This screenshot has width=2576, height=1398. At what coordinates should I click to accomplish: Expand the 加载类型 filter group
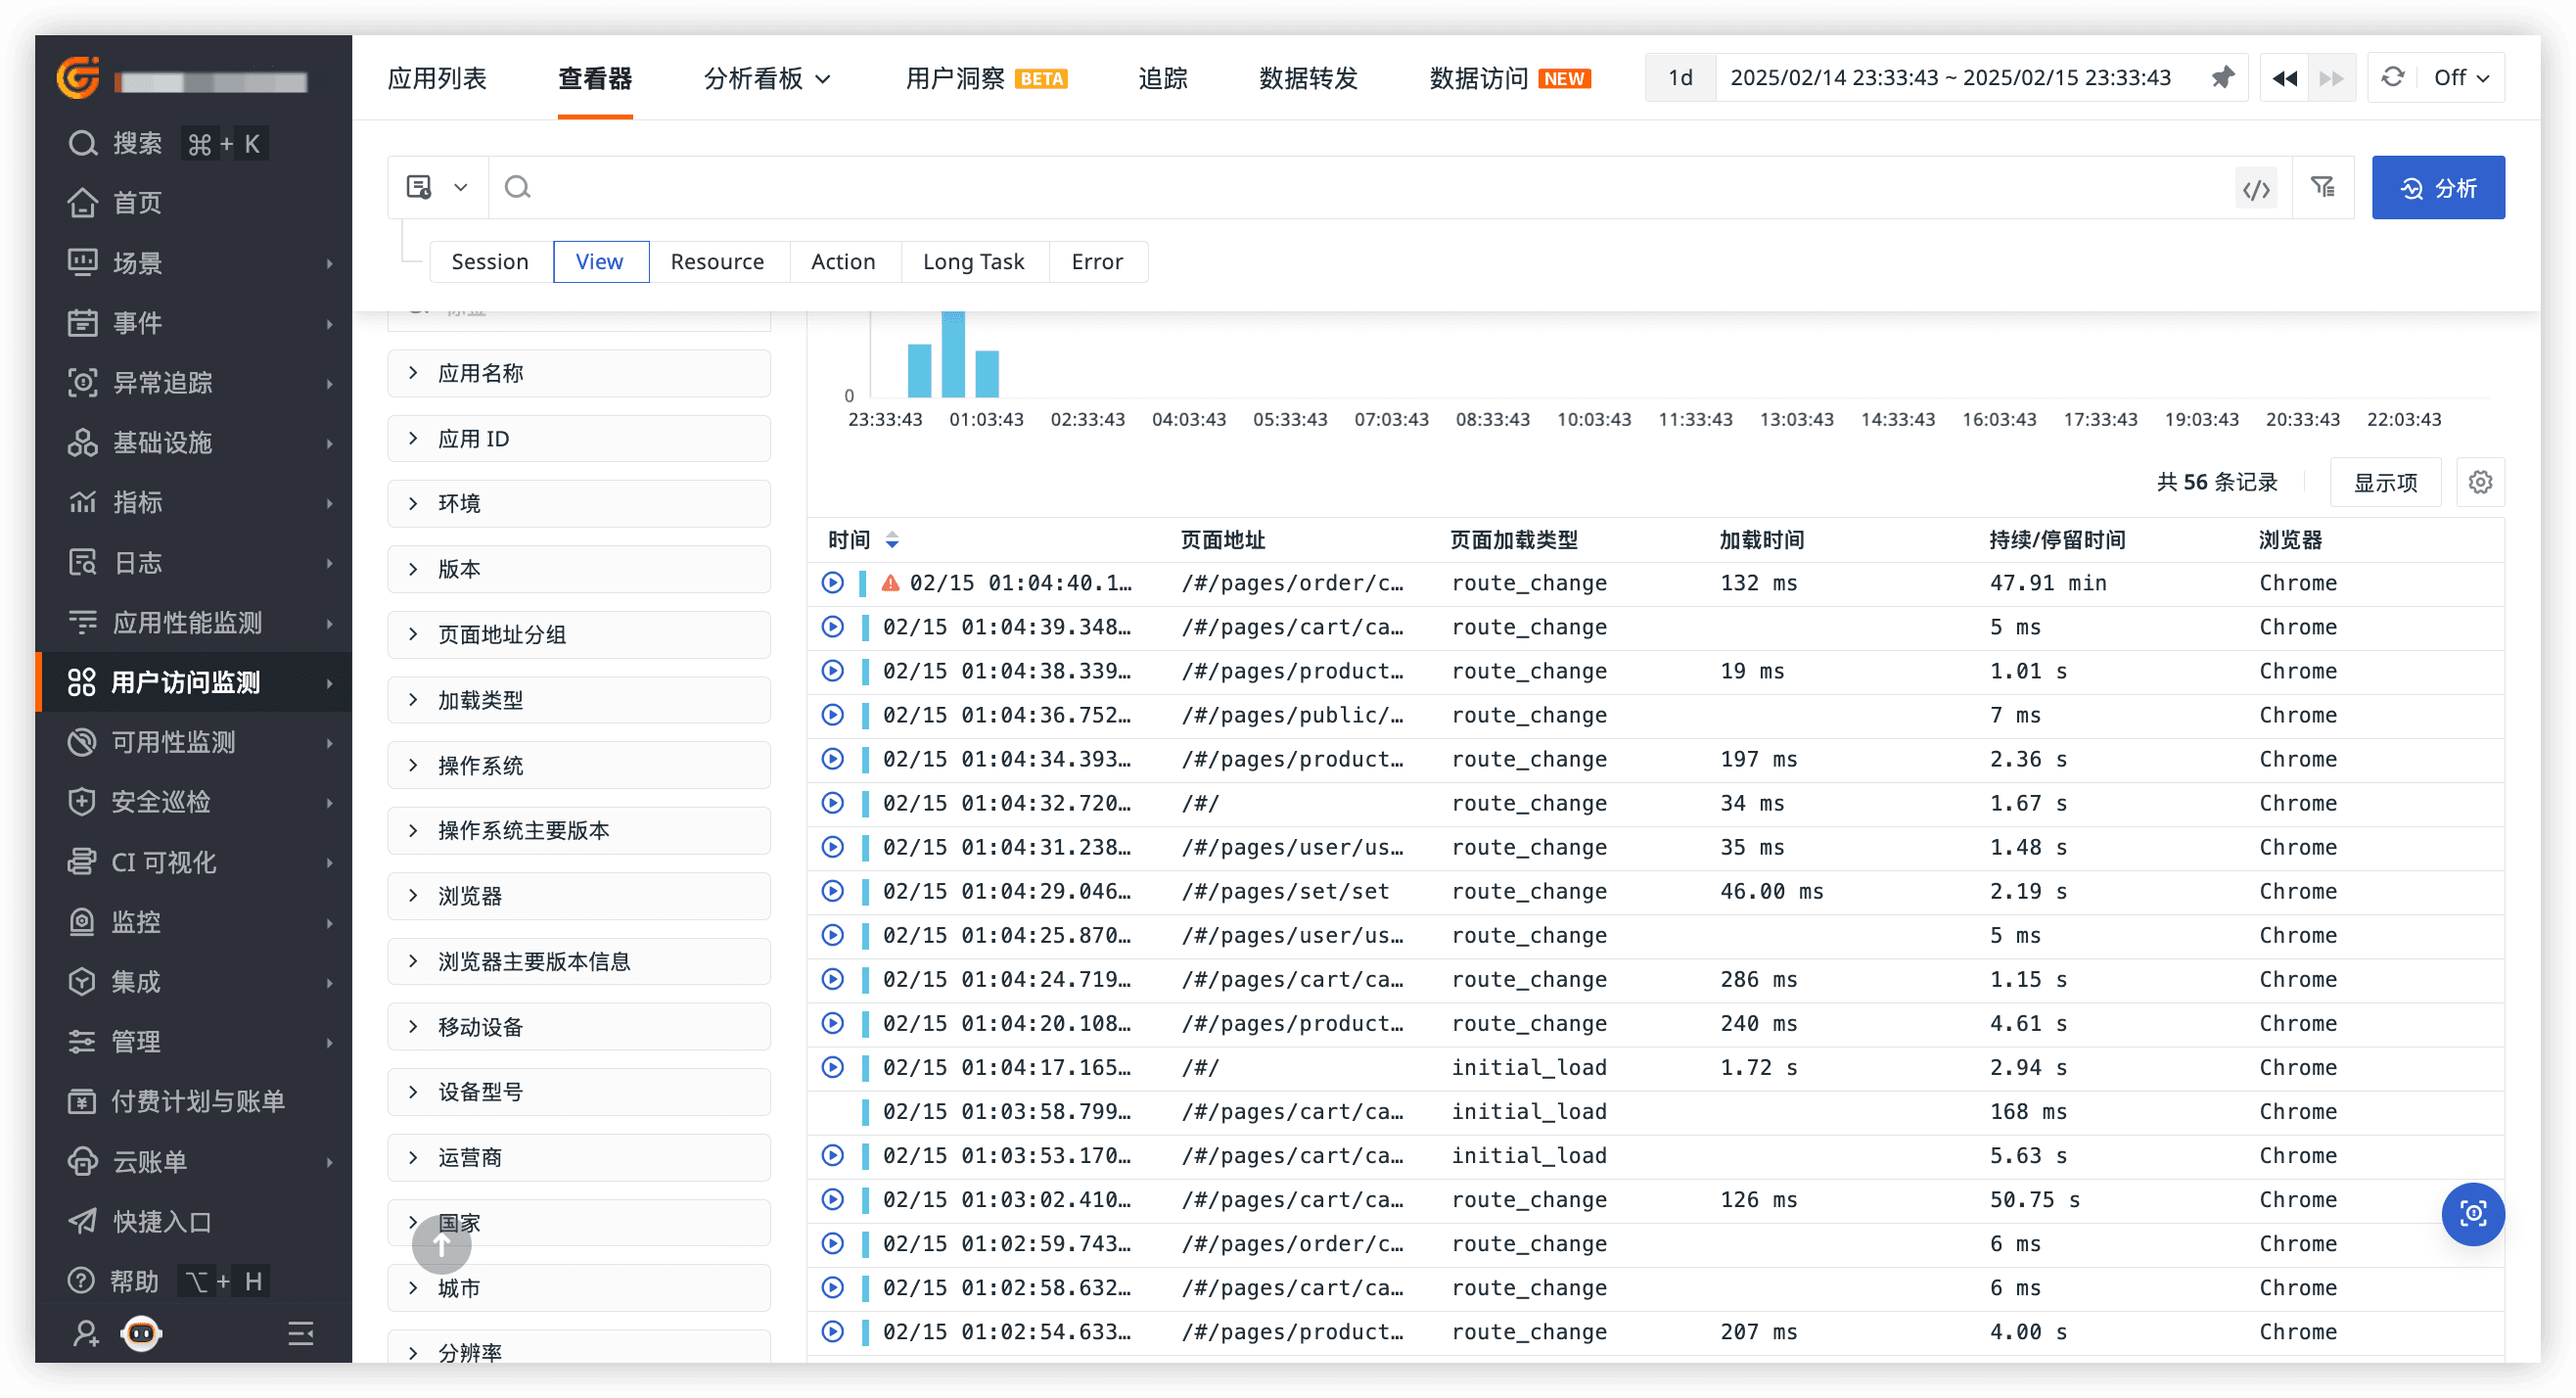coord(481,699)
